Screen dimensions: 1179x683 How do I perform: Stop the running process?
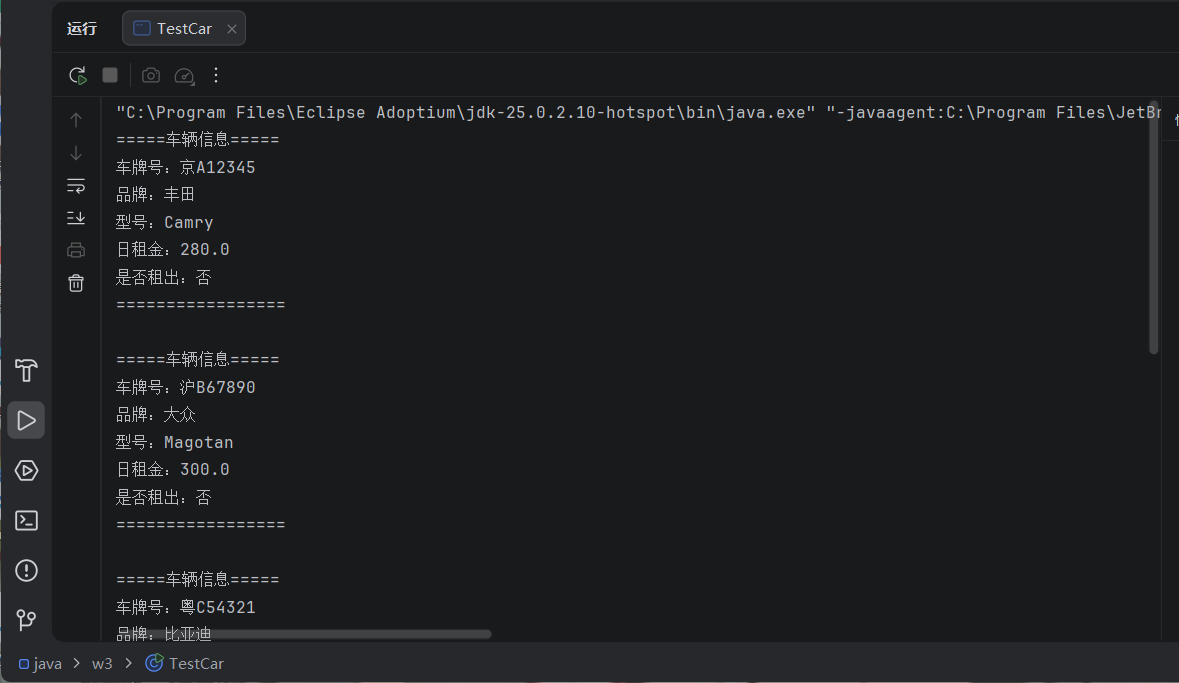[110, 75]
